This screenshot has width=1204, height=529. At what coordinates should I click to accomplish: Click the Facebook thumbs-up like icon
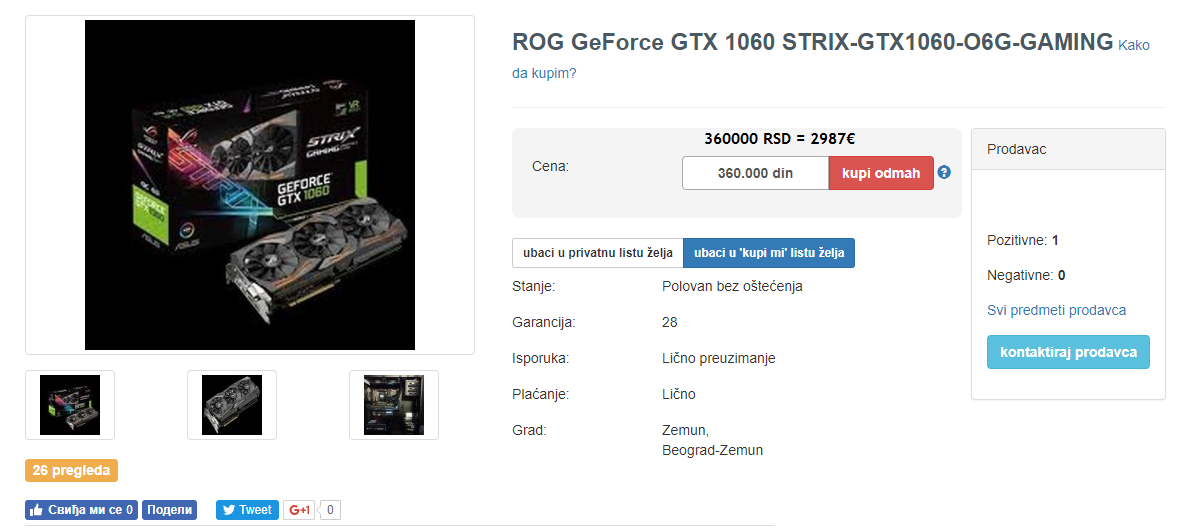(x=36, y=510)
